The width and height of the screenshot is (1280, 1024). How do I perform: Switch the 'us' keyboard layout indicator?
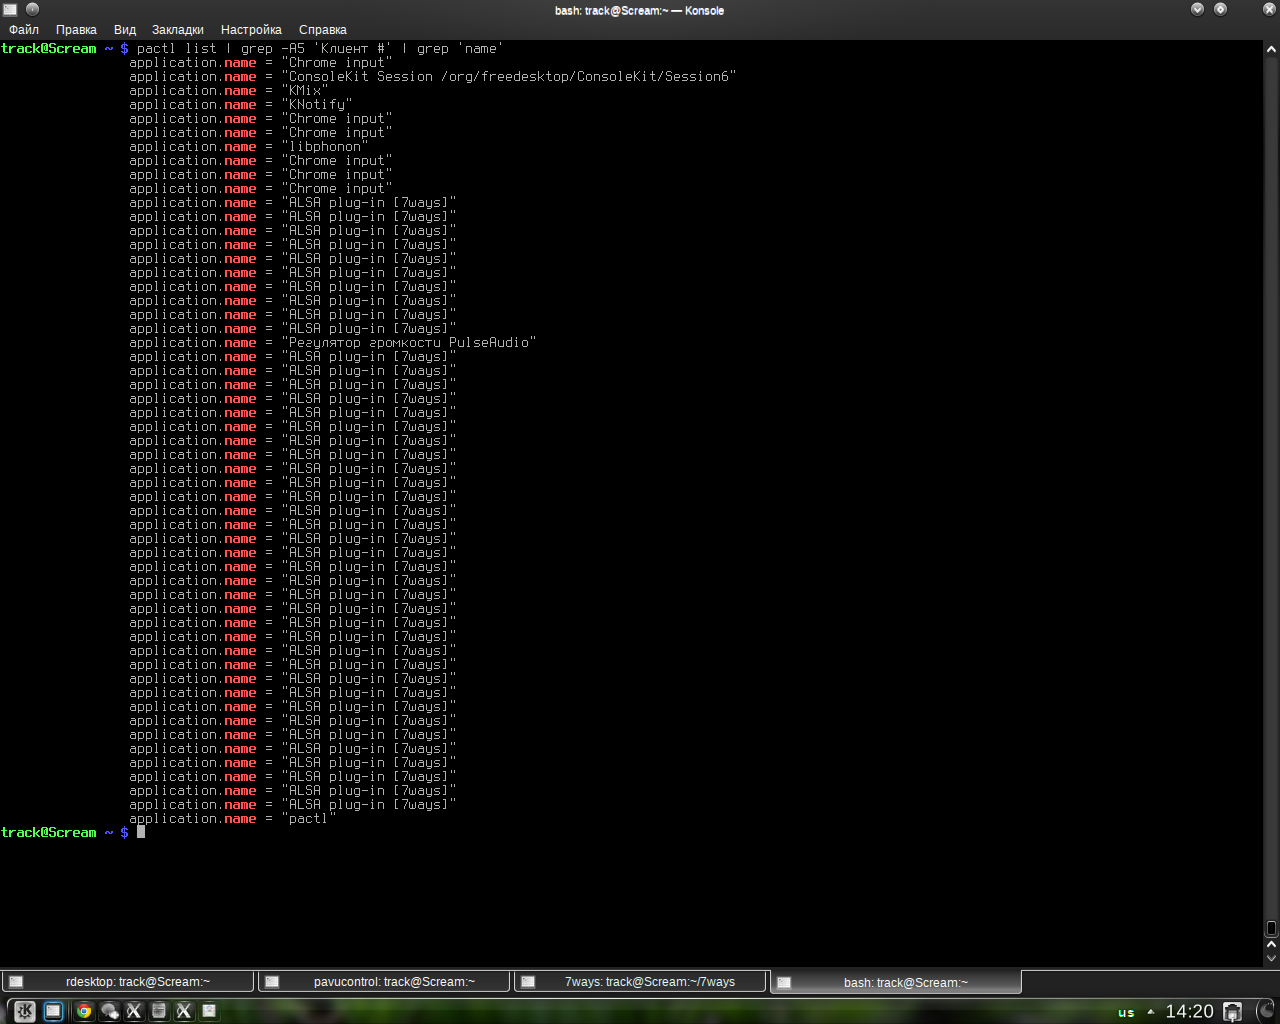1126,1012
